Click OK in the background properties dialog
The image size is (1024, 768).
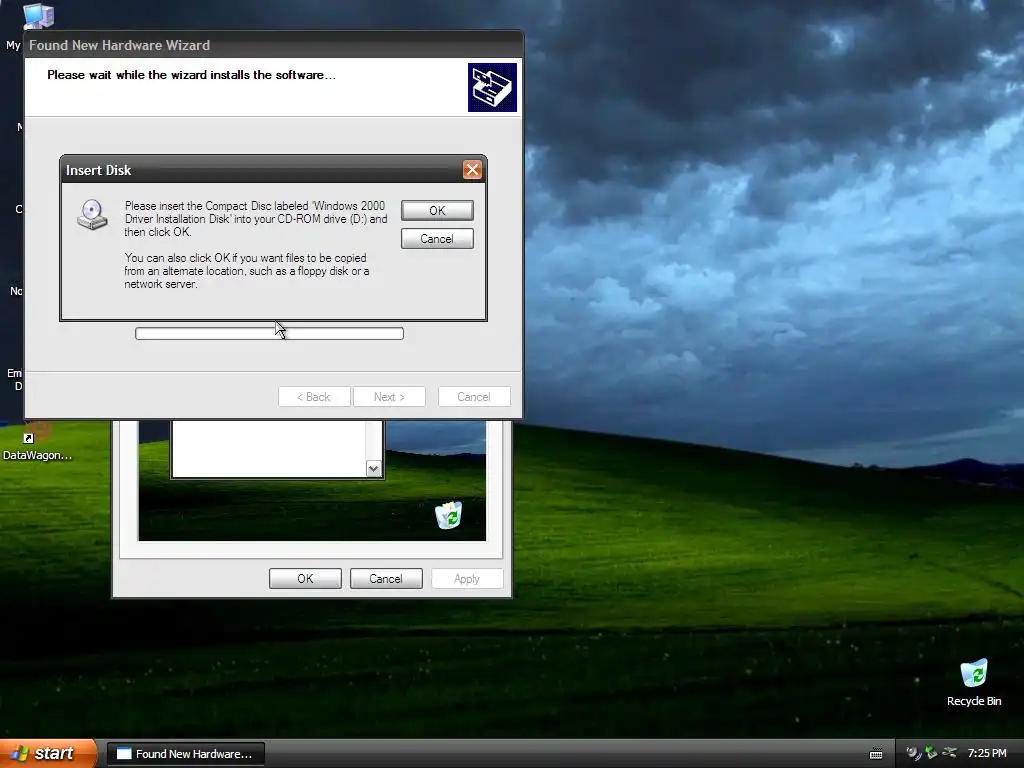click(x=305, y=579)
